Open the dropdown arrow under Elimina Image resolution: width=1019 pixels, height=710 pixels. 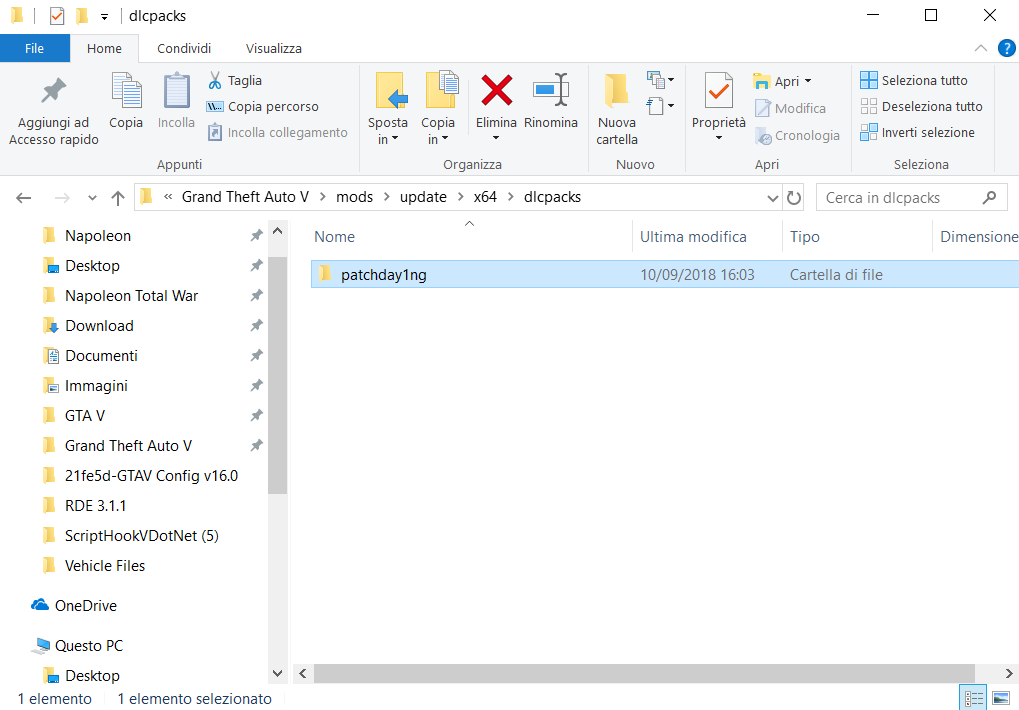point(496,138)
